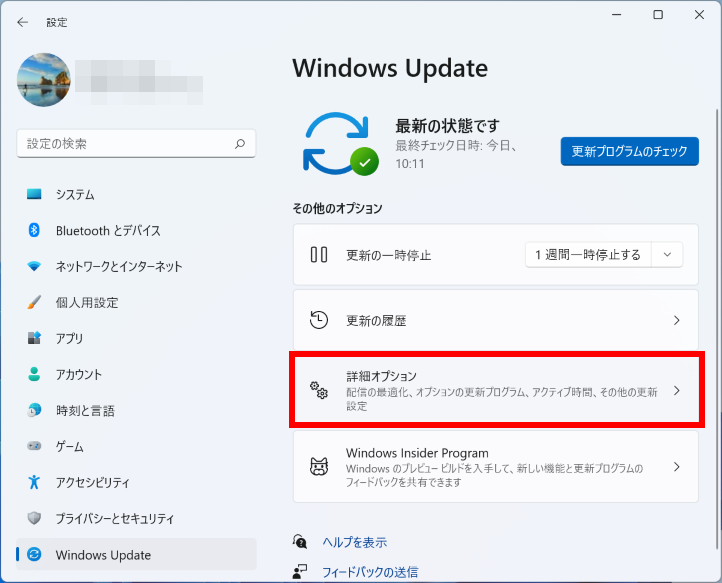722x583 pixels.
Task: Click the chevron on the 詳細オプション row
Action: pyautogui.click(x=676, y=391)
